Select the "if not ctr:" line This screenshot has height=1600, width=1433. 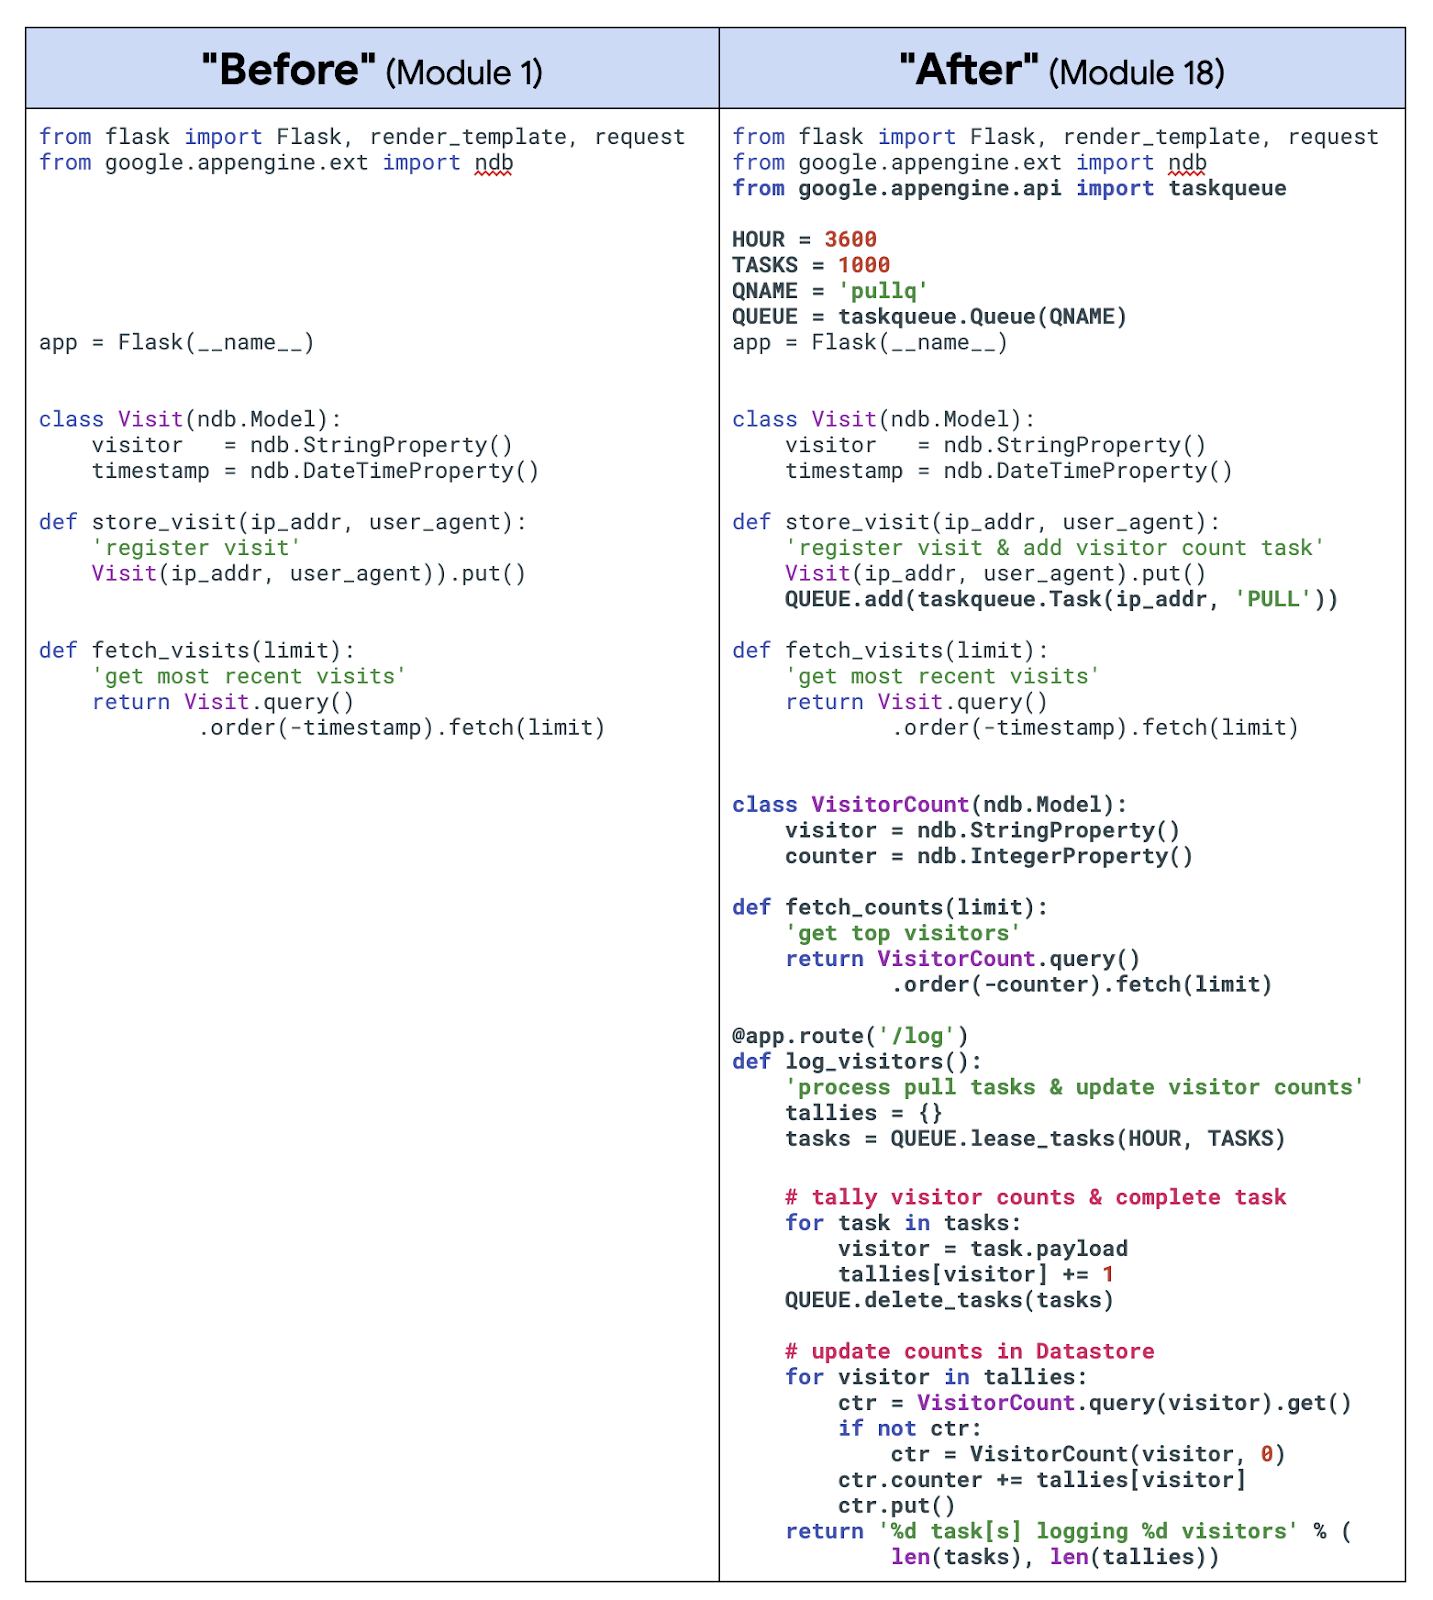pos(910,1428)
